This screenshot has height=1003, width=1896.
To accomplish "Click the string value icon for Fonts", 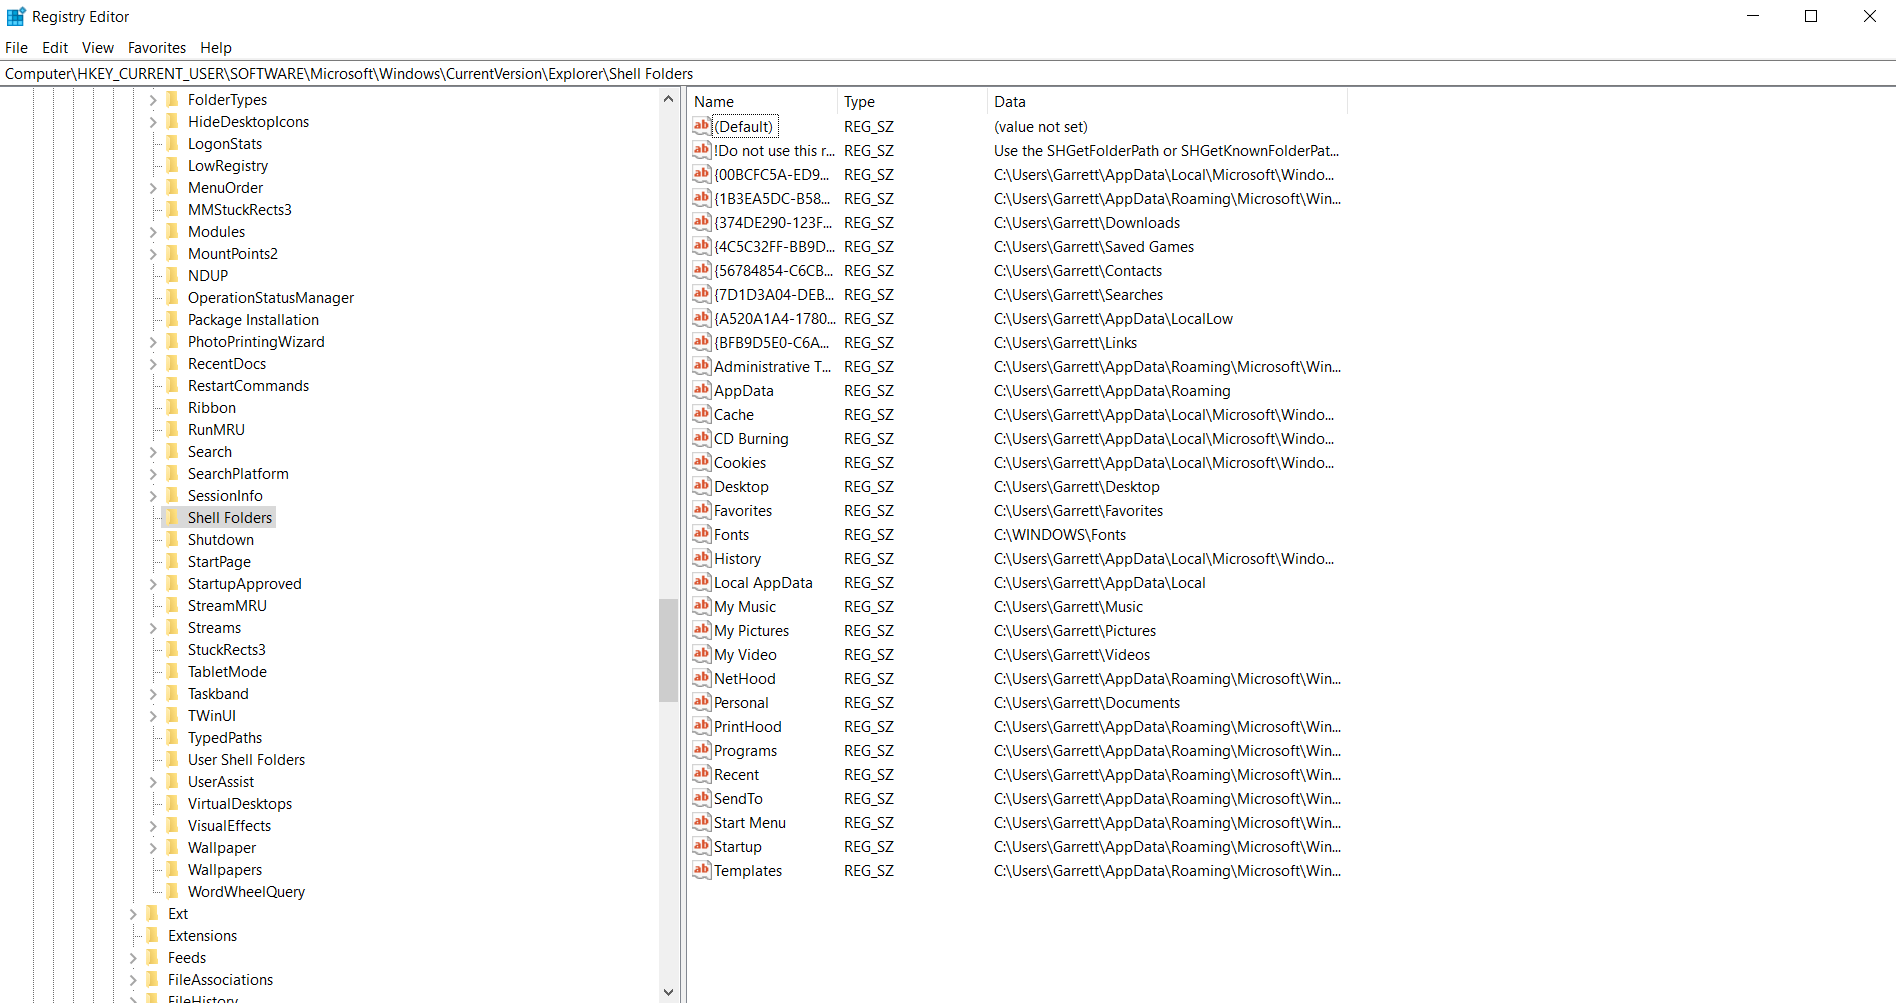I will [702, 534].
